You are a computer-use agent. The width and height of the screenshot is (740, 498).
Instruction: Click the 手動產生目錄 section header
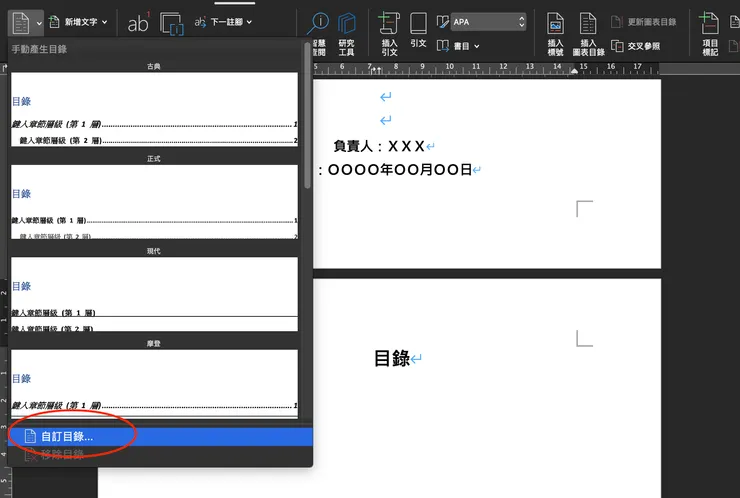39,49
